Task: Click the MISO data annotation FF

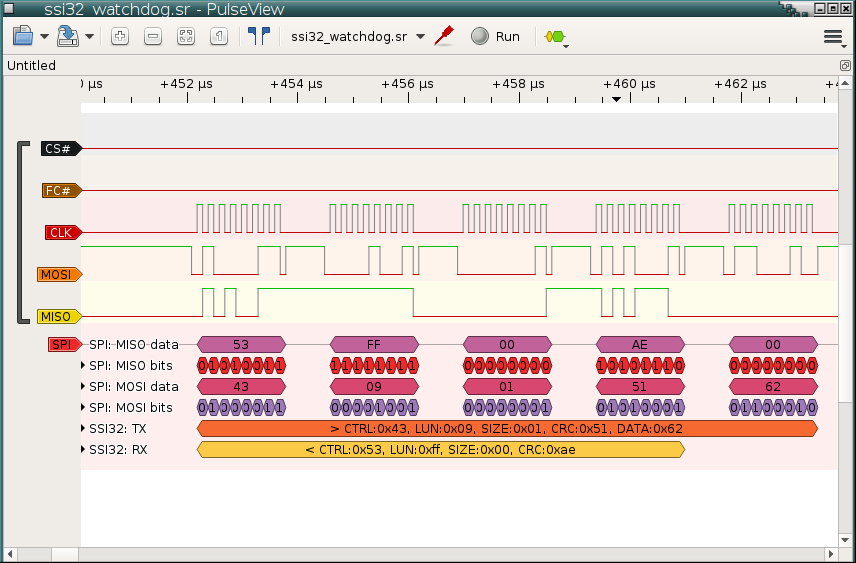Action: tap(374, 345)
